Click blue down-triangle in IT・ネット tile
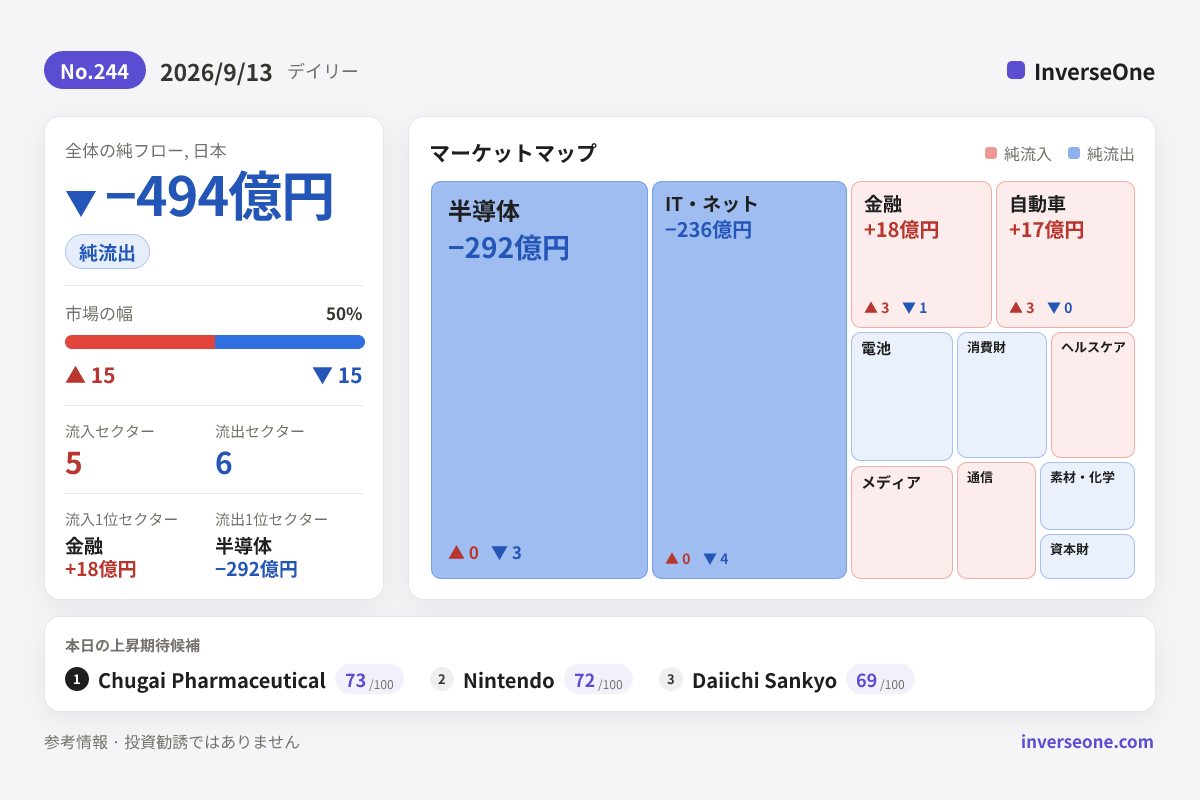The height and width of the screenshot is (800, 1200). 709,559
